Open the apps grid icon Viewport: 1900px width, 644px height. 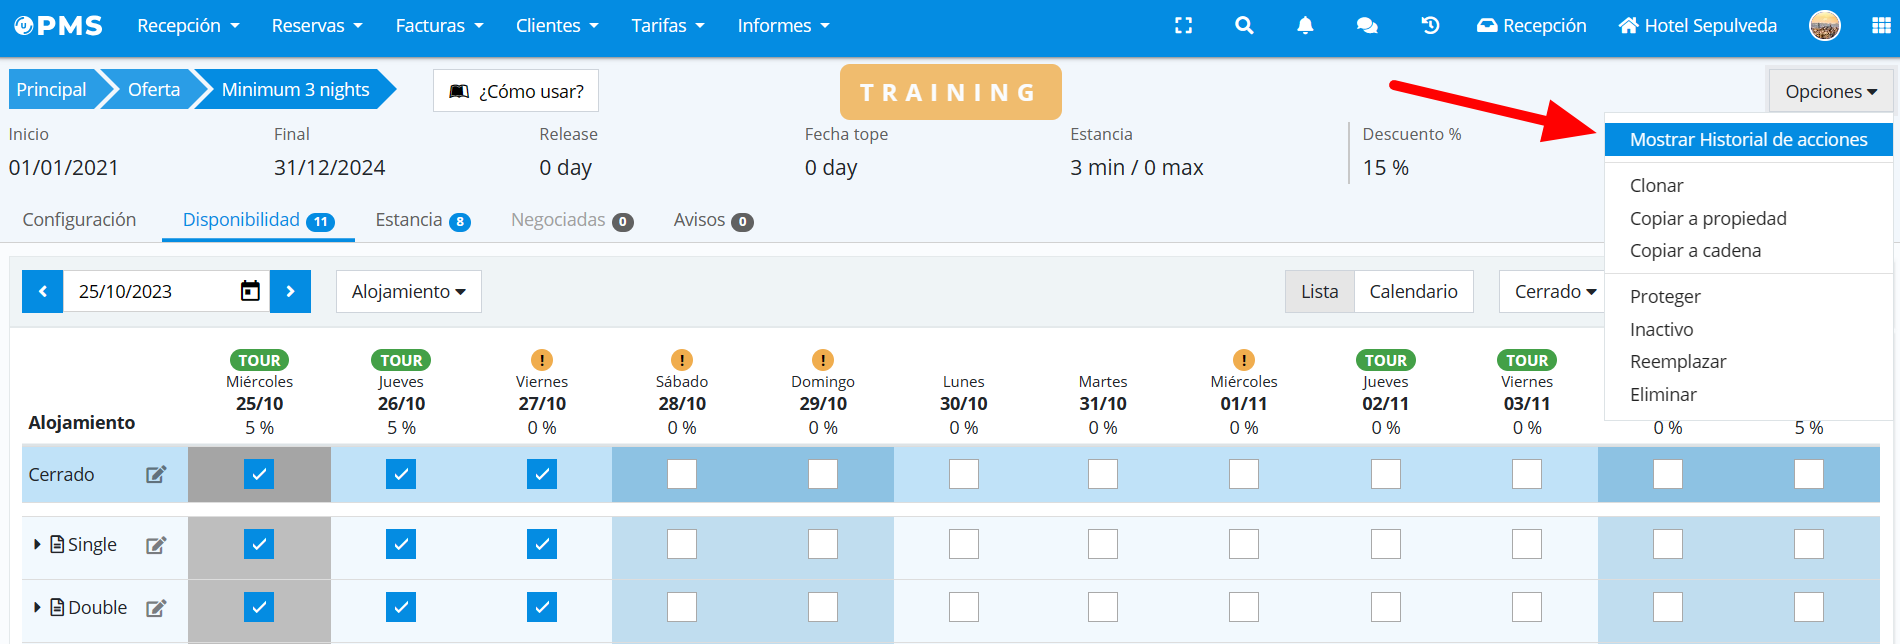[x=1881, y=26]
